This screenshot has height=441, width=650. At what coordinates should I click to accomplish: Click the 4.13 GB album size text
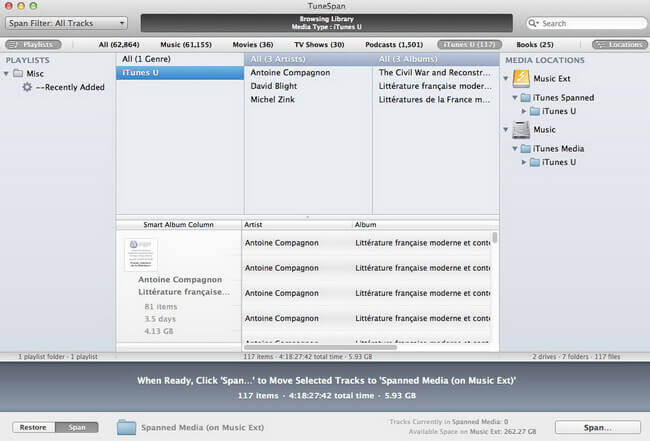pos(159,331)
